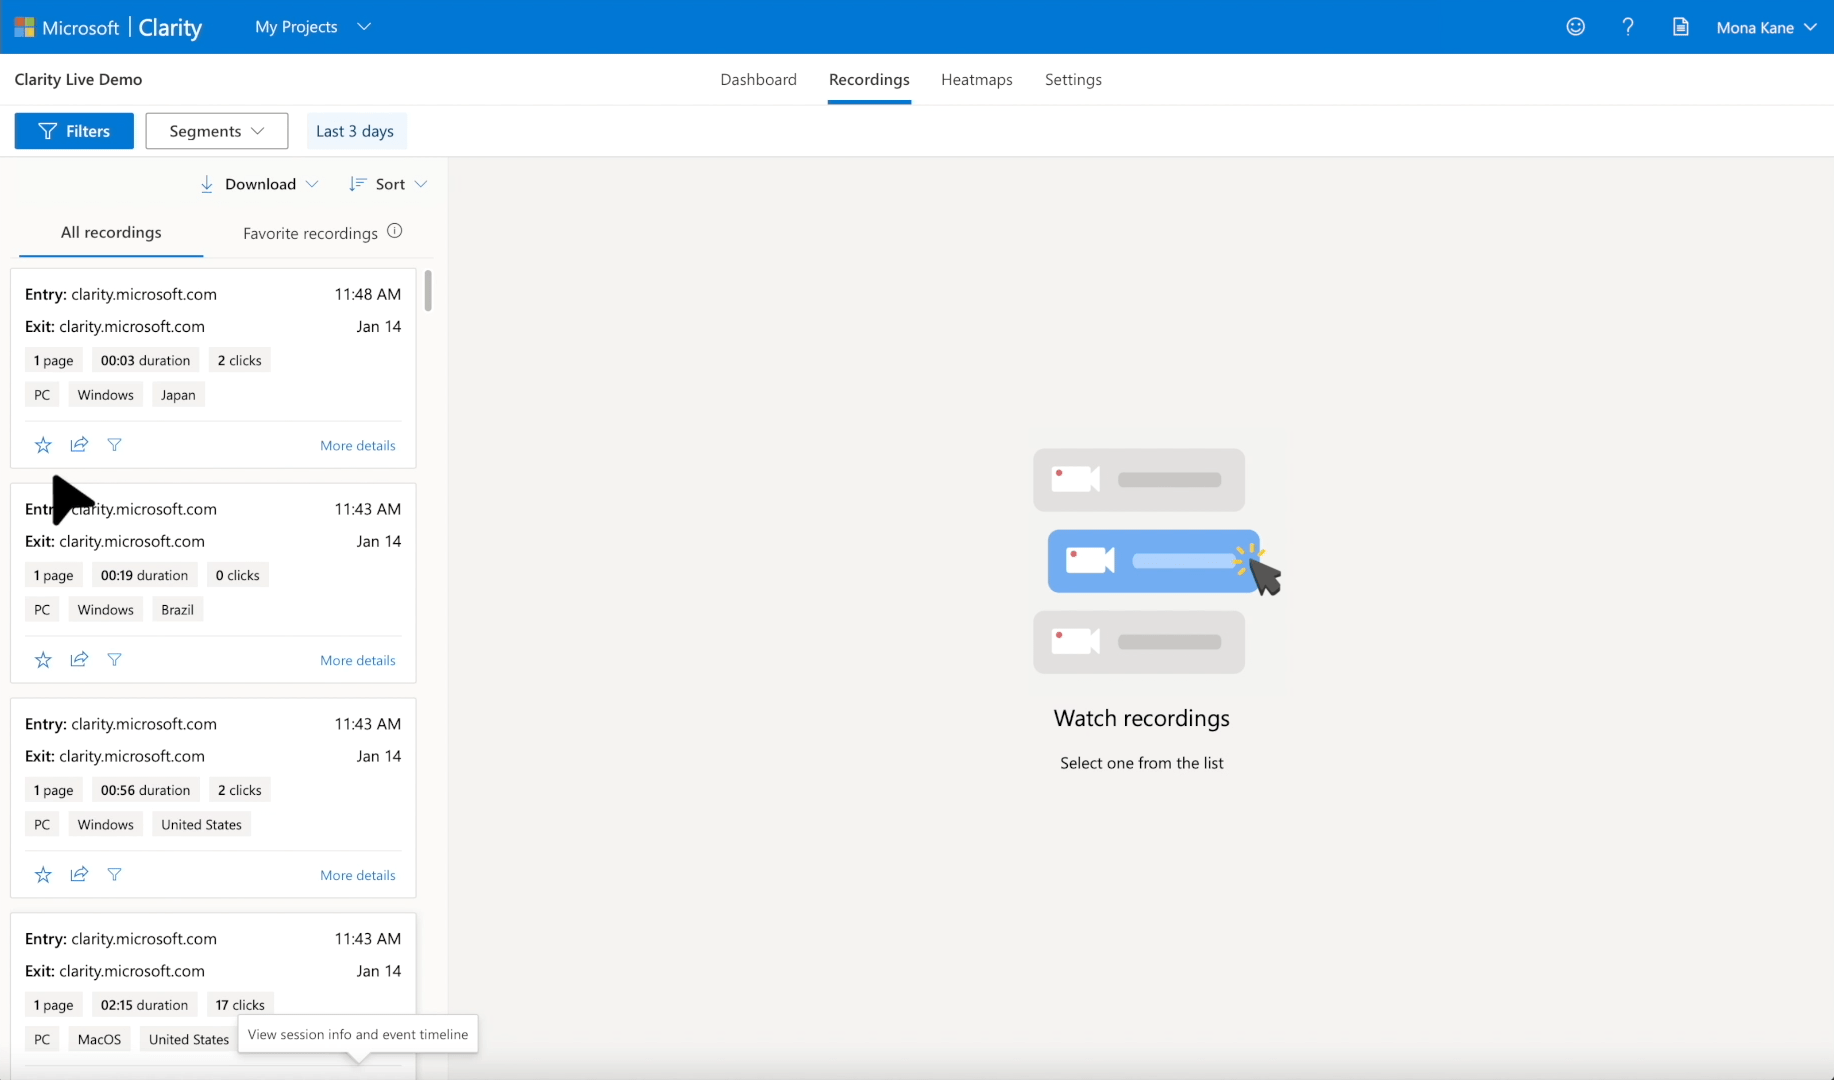Open the help question mark icon
Image resolution: width=1834 pixels, height=1080 pixels.
pyautogui.click(x=1628, y=27)
